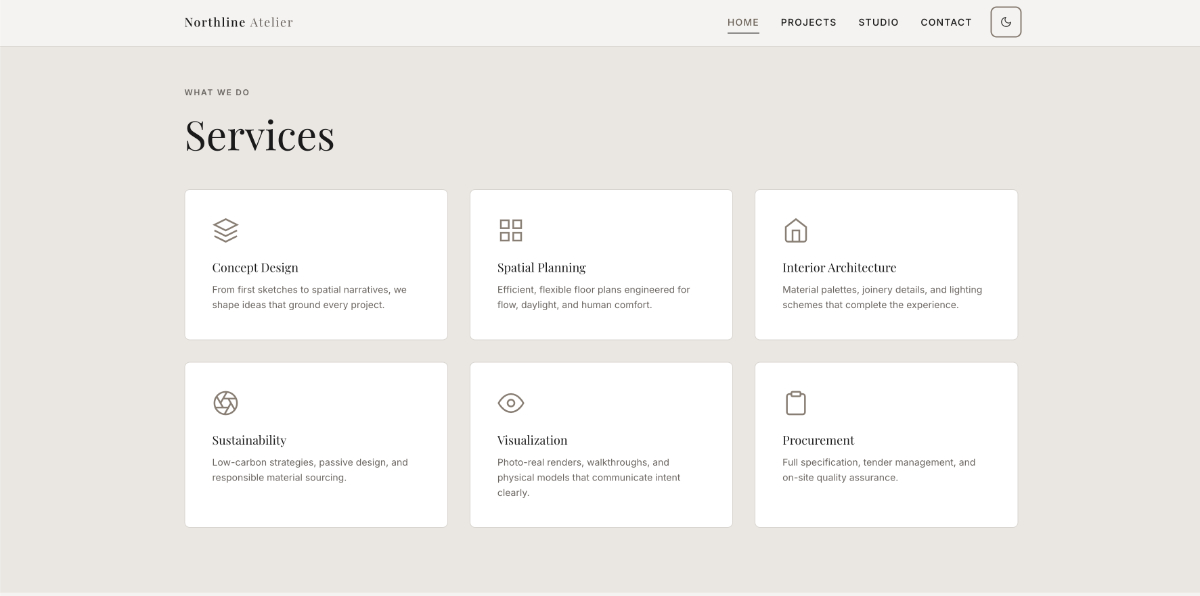The image size is (1200, 596).
Task: Select the STUDIO menu item
Action: click(878, 22)
